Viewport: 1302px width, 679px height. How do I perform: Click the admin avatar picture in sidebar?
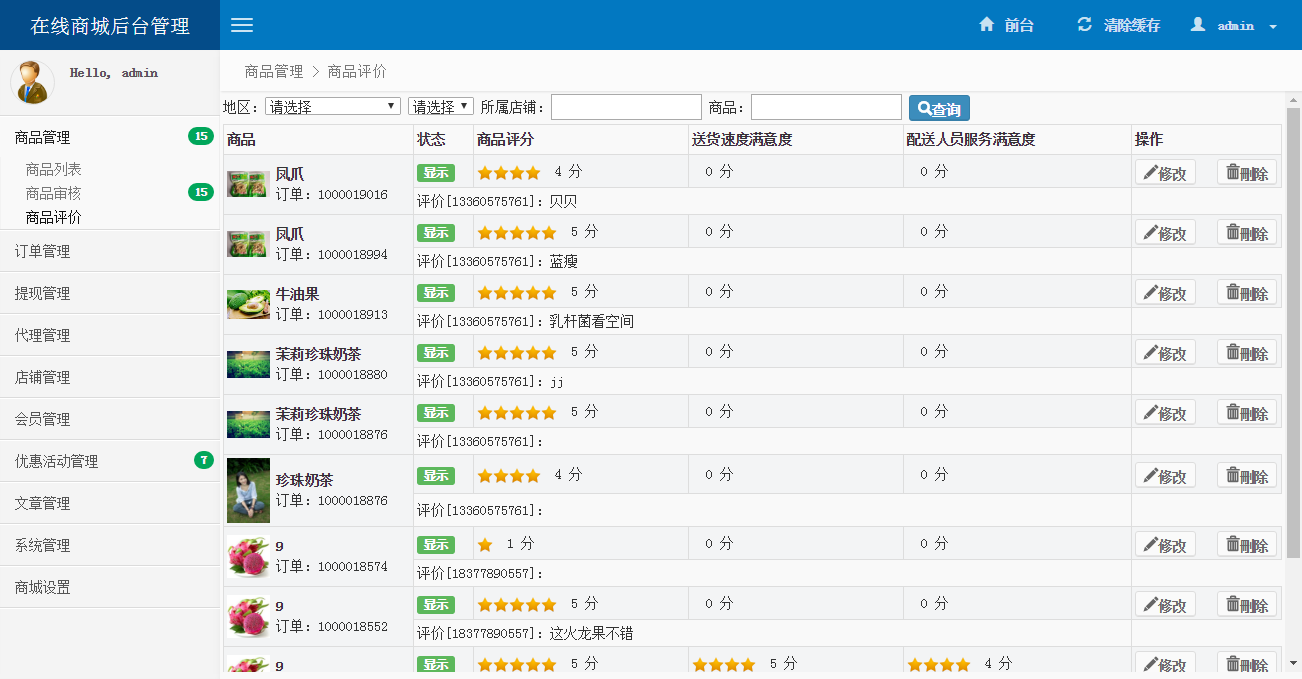pyautogui.click(x=32, y=82)
